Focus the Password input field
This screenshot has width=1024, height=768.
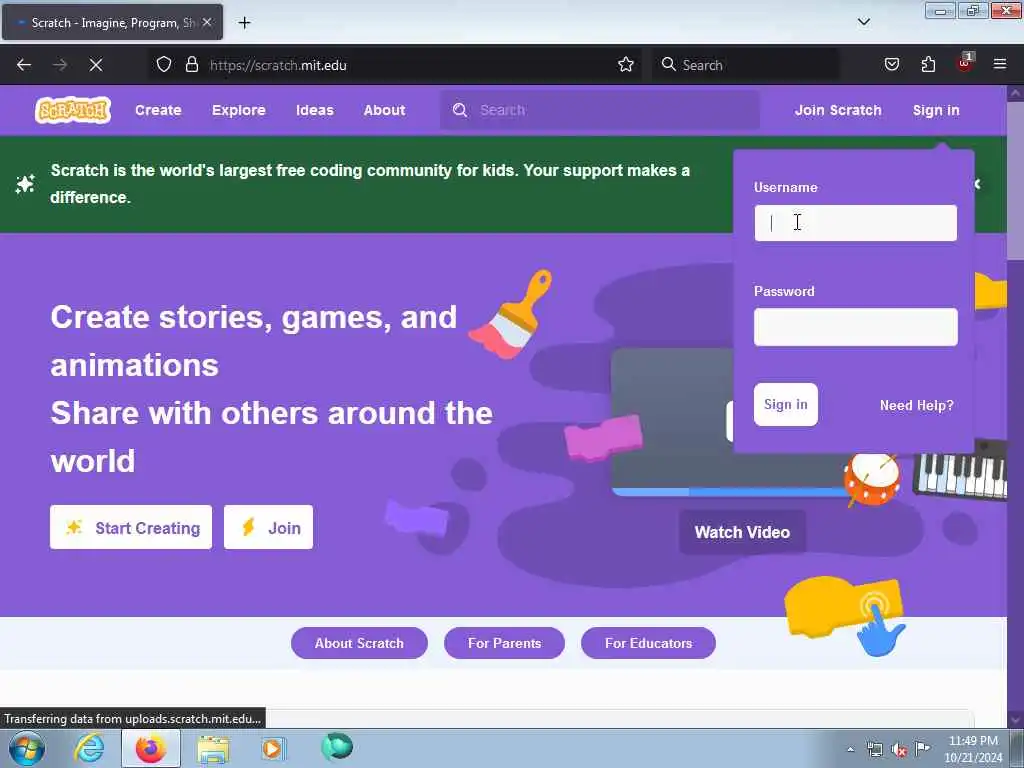point(856,327)
